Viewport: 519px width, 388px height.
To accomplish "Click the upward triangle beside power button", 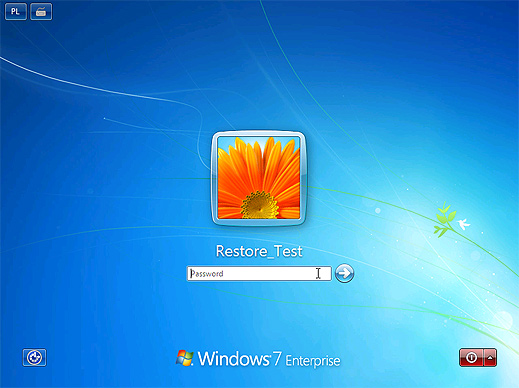I will click(490, 358).
